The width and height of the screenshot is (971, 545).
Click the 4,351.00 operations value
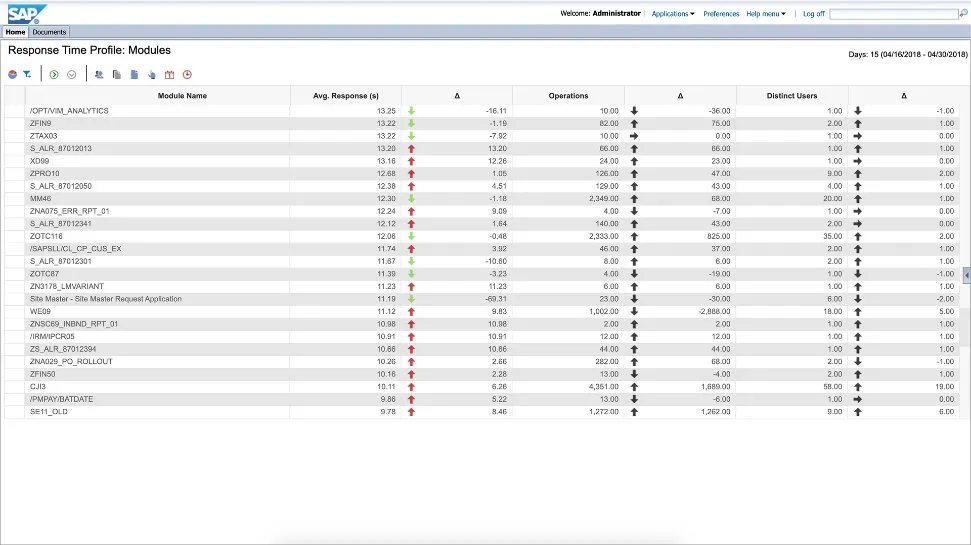(604, 386)
